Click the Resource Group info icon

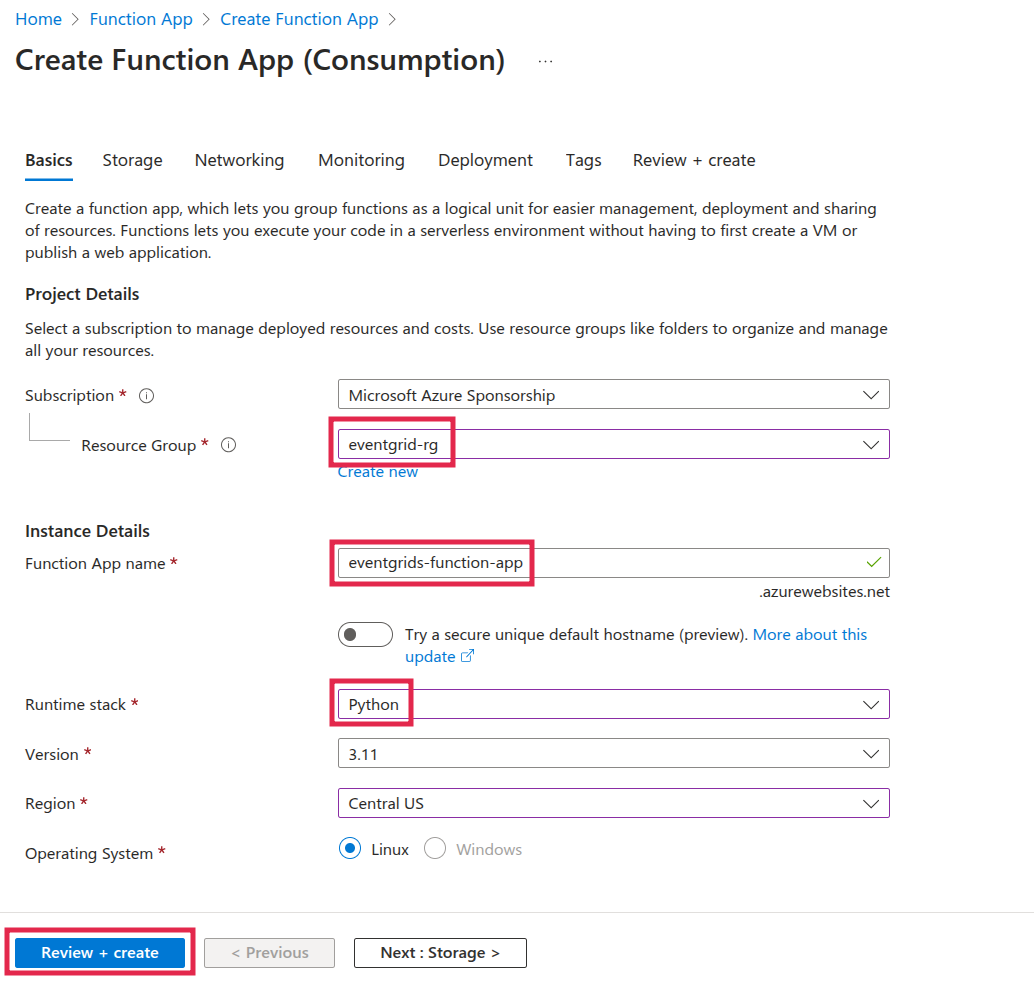pyautogui.click(x=228, y=446)
